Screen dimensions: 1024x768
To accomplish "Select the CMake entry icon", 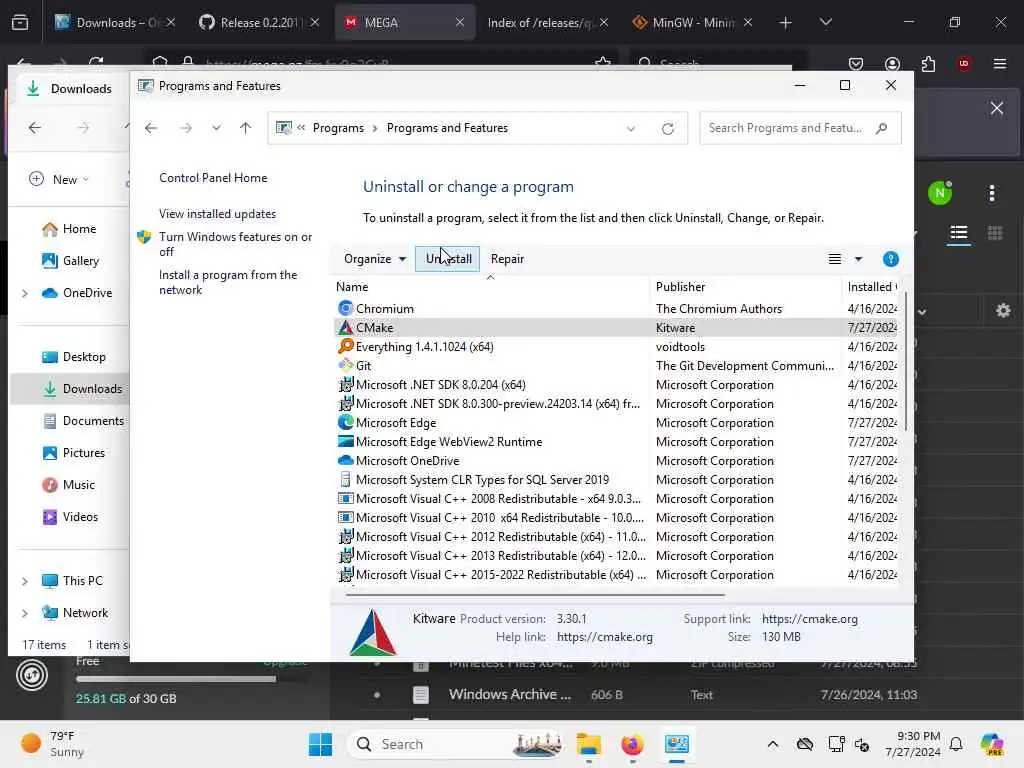I will [x=345, y=328].
